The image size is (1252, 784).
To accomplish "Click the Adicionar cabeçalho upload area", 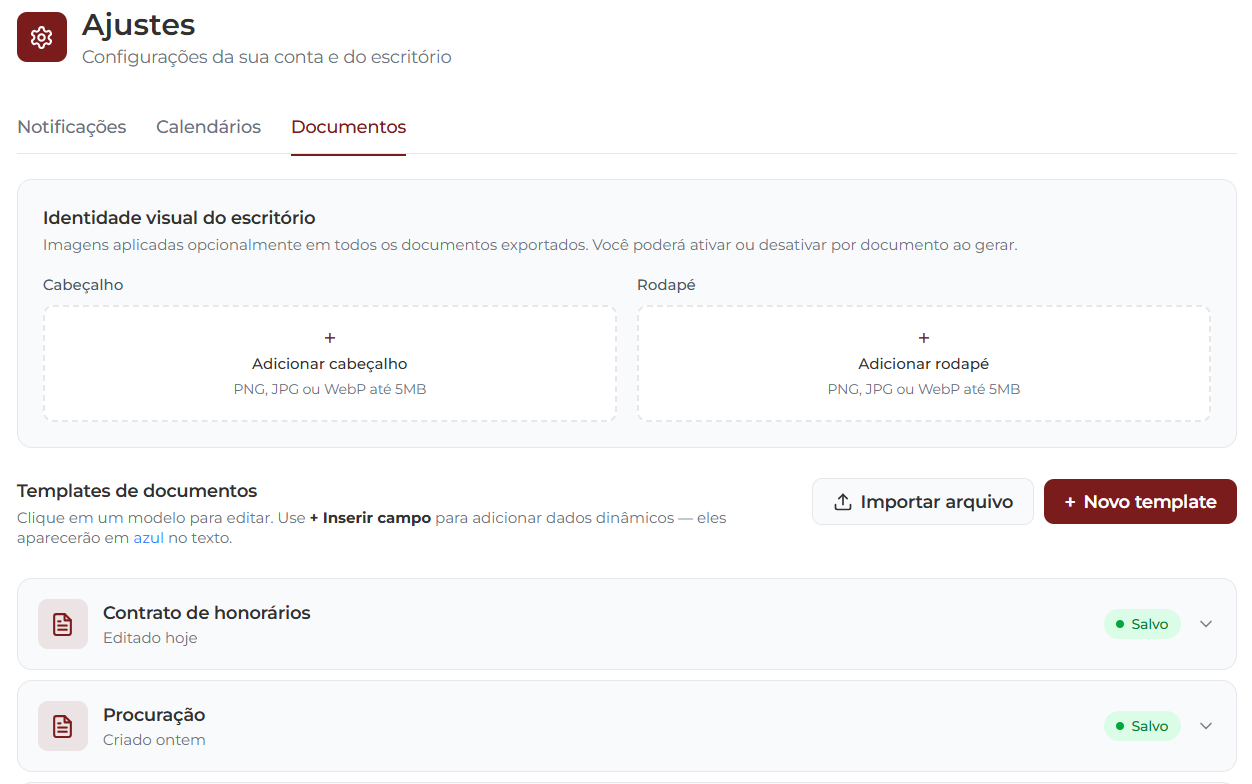I will click(x=330, y=363).
